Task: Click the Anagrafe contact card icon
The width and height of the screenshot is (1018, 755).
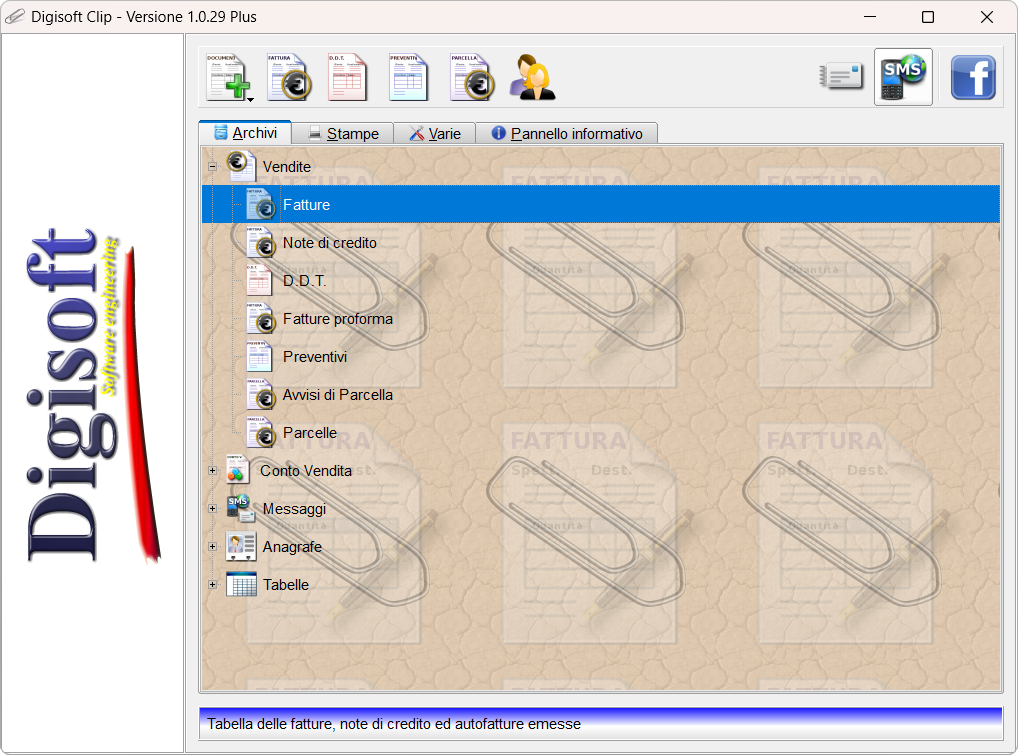Action: (240, 546)
